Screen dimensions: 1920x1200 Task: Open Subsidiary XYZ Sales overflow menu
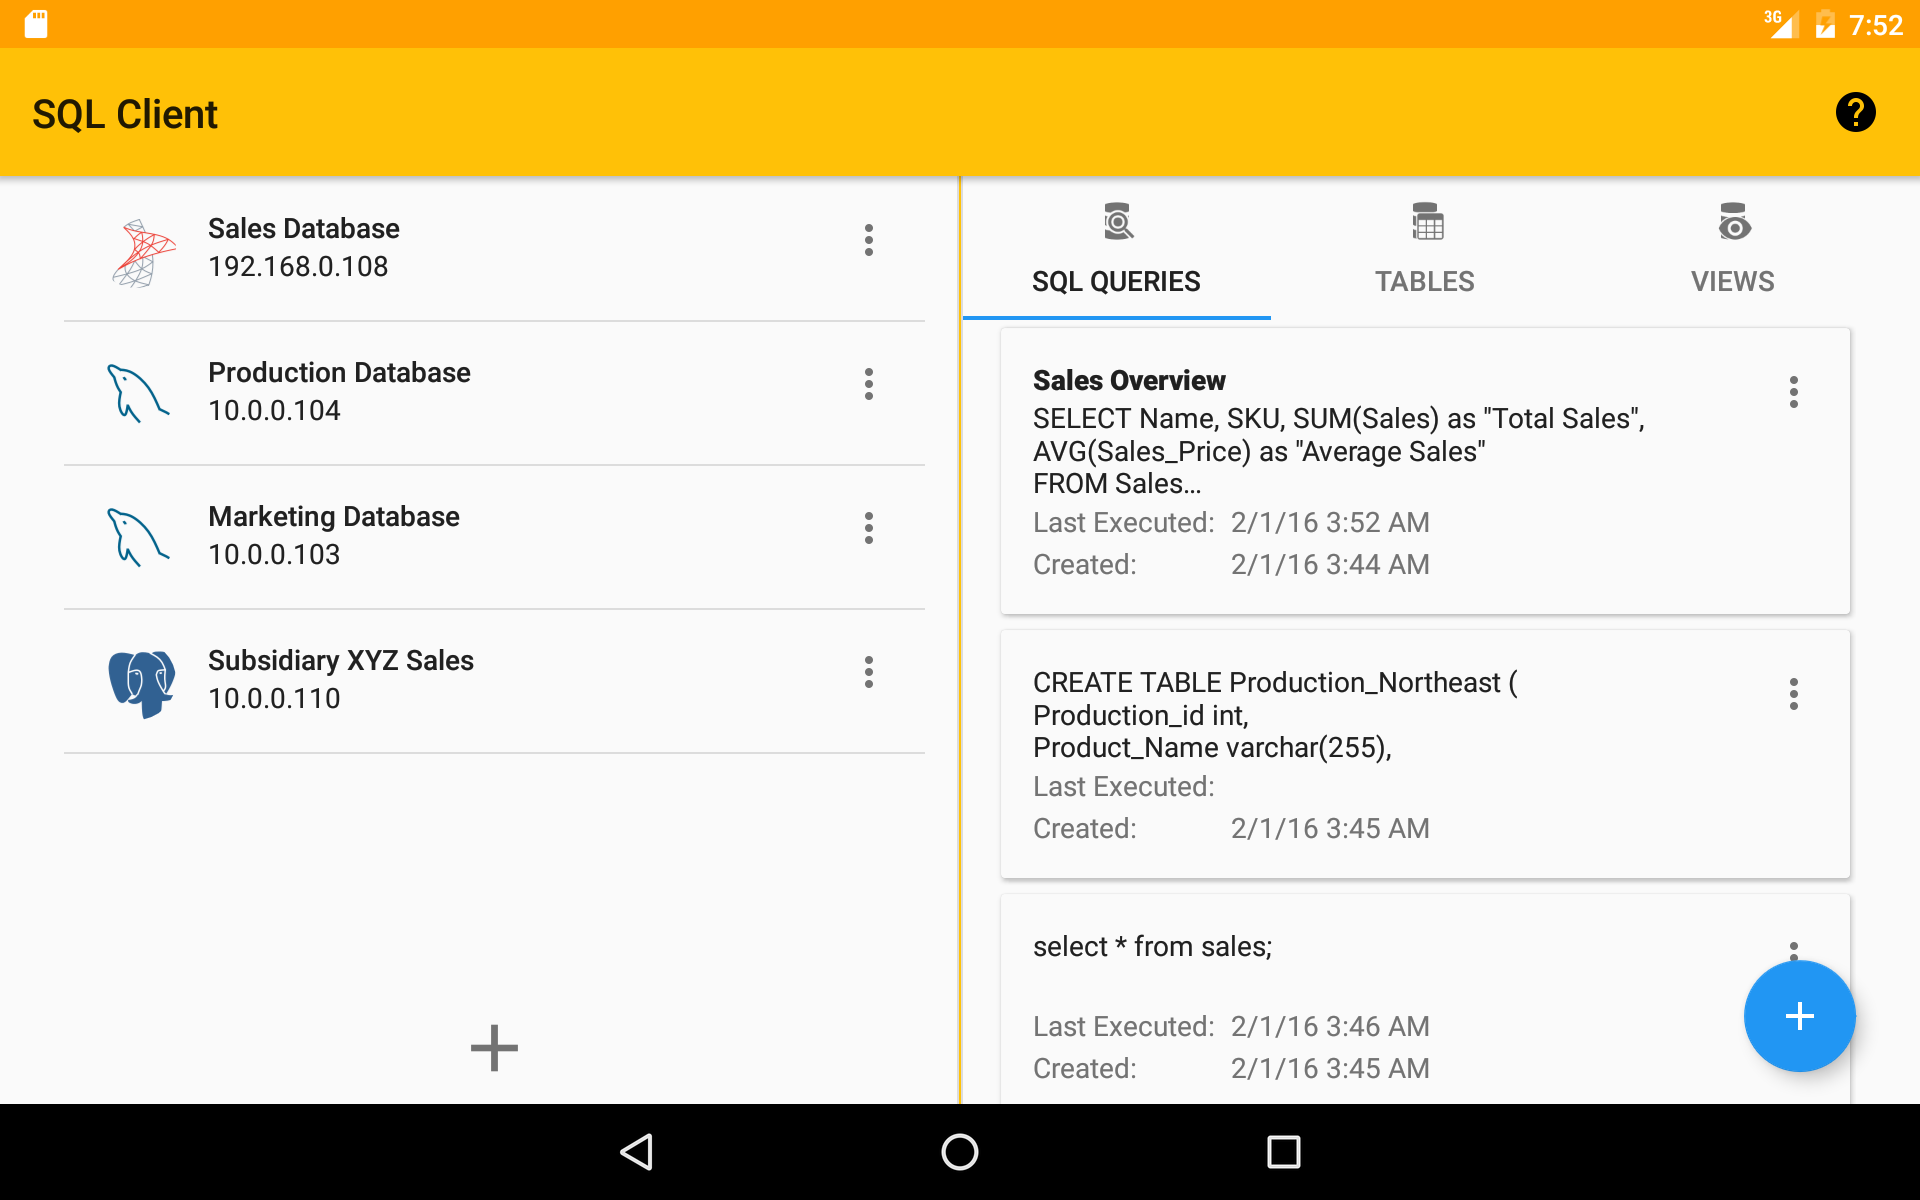tap(868, 672)
